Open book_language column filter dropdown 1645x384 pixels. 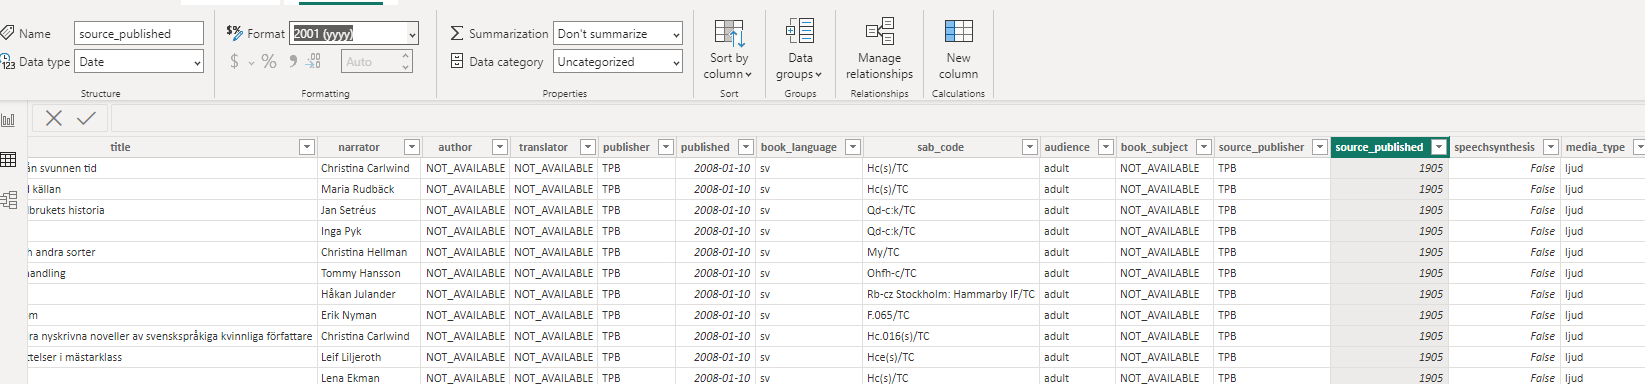click(x=853, y=147)
